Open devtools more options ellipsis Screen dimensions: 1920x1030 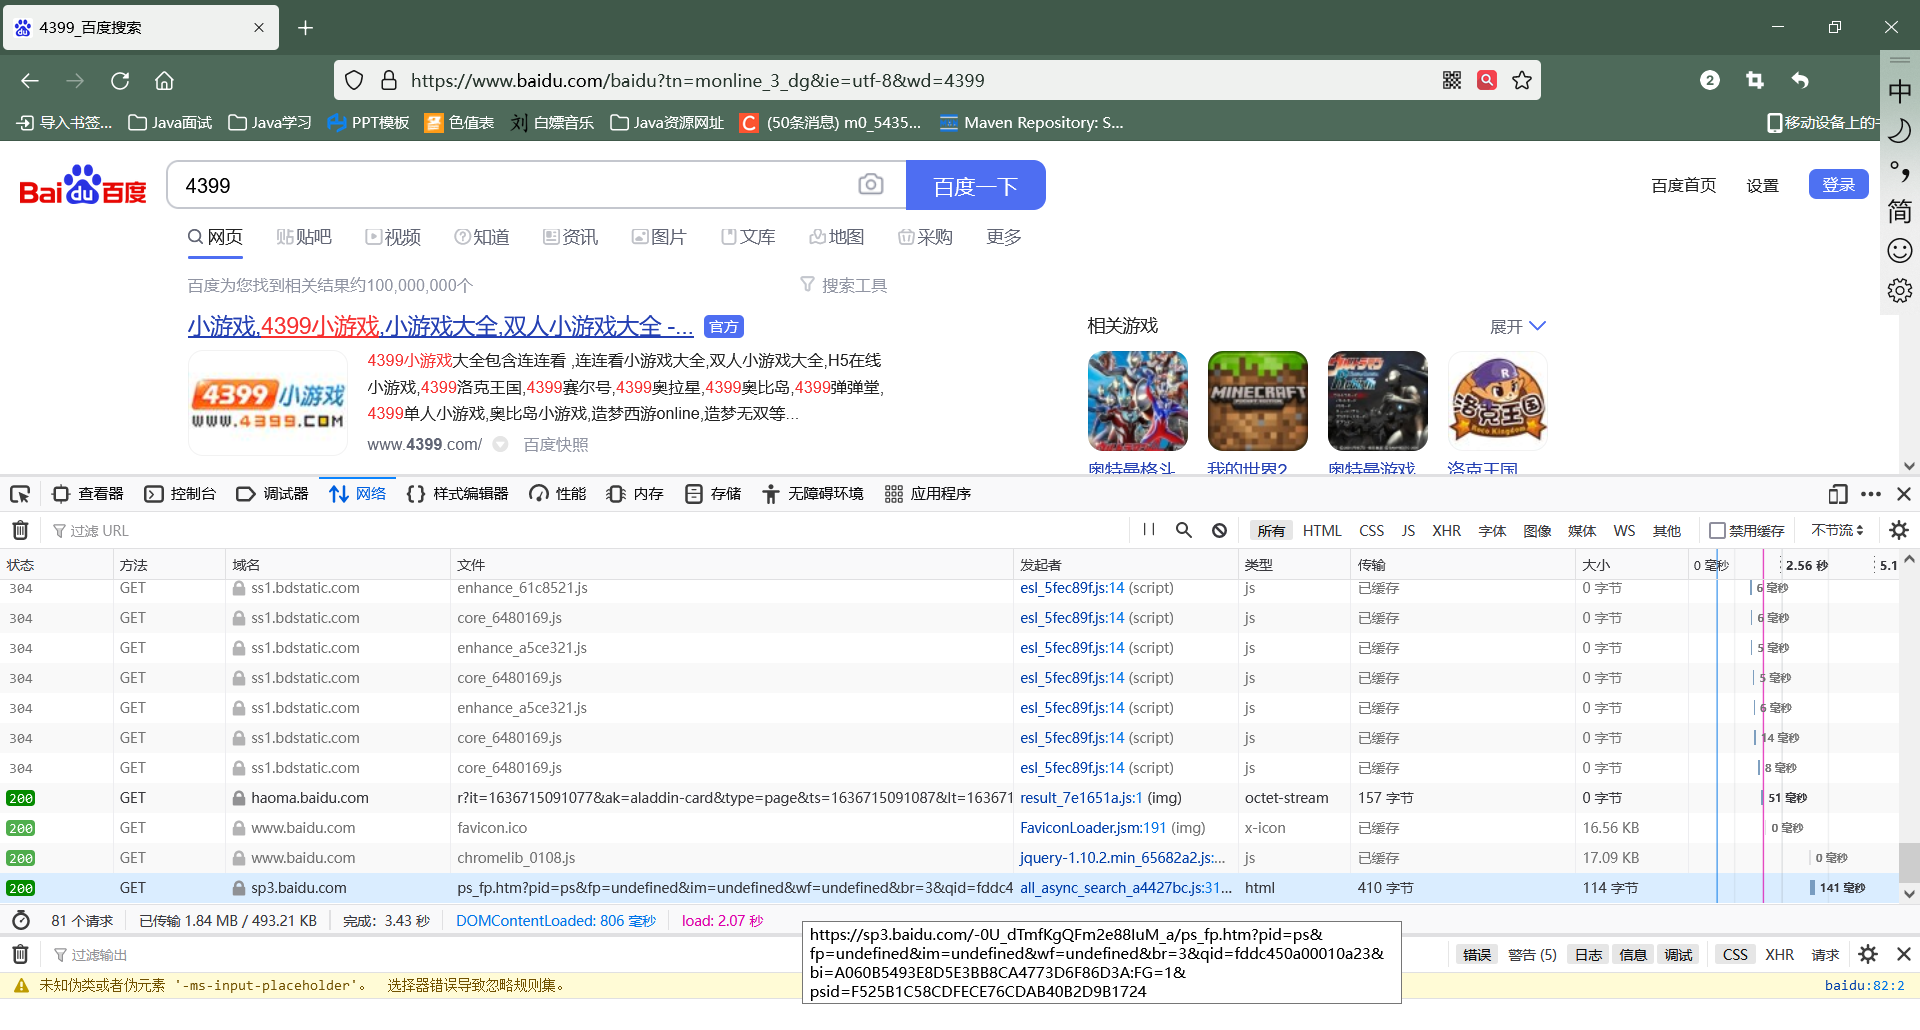coord(1871,494)
